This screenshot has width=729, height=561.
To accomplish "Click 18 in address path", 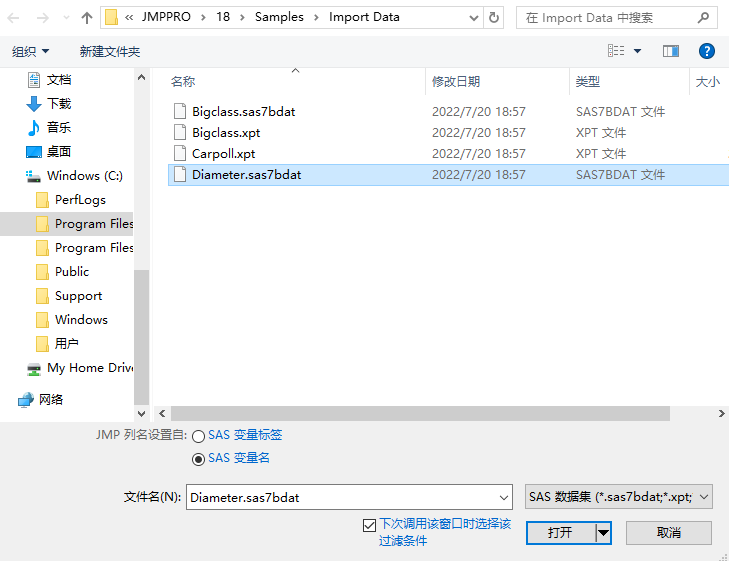I will [x=223, y=17].
